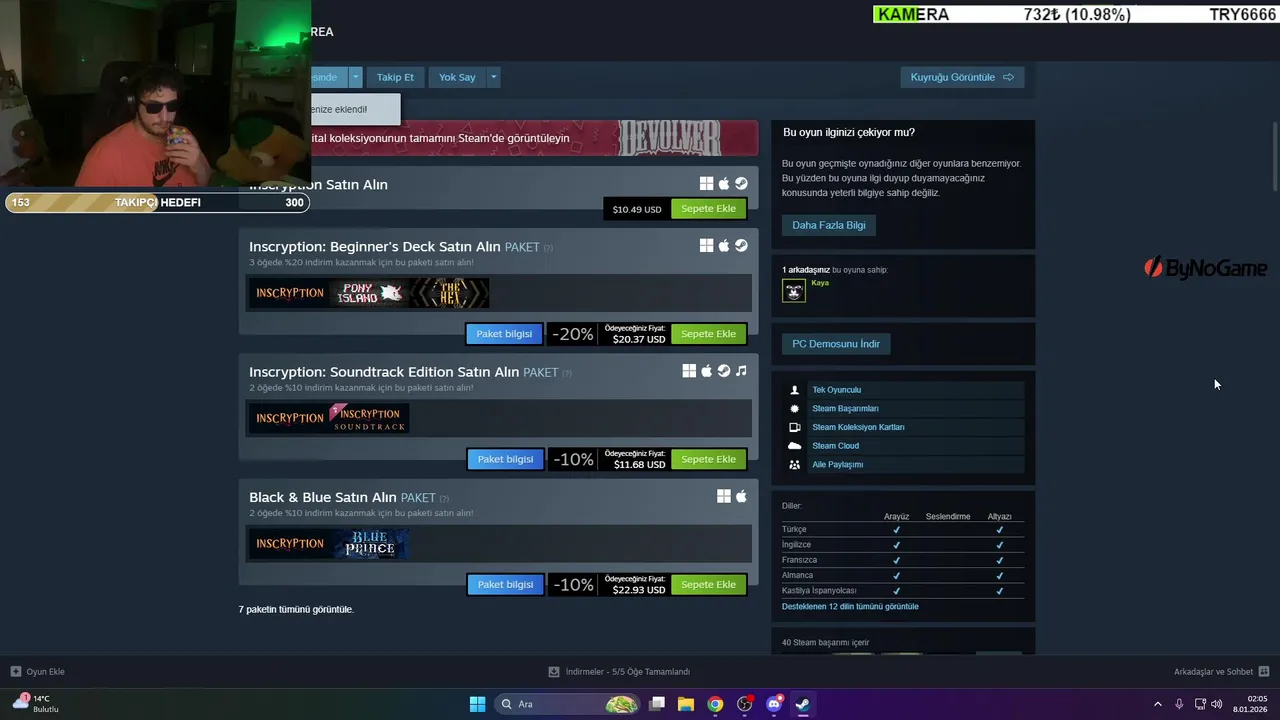Open Google Chrome from the taskbar
The height and width of the screenshot is (720, 1280).
click(715, 704)
